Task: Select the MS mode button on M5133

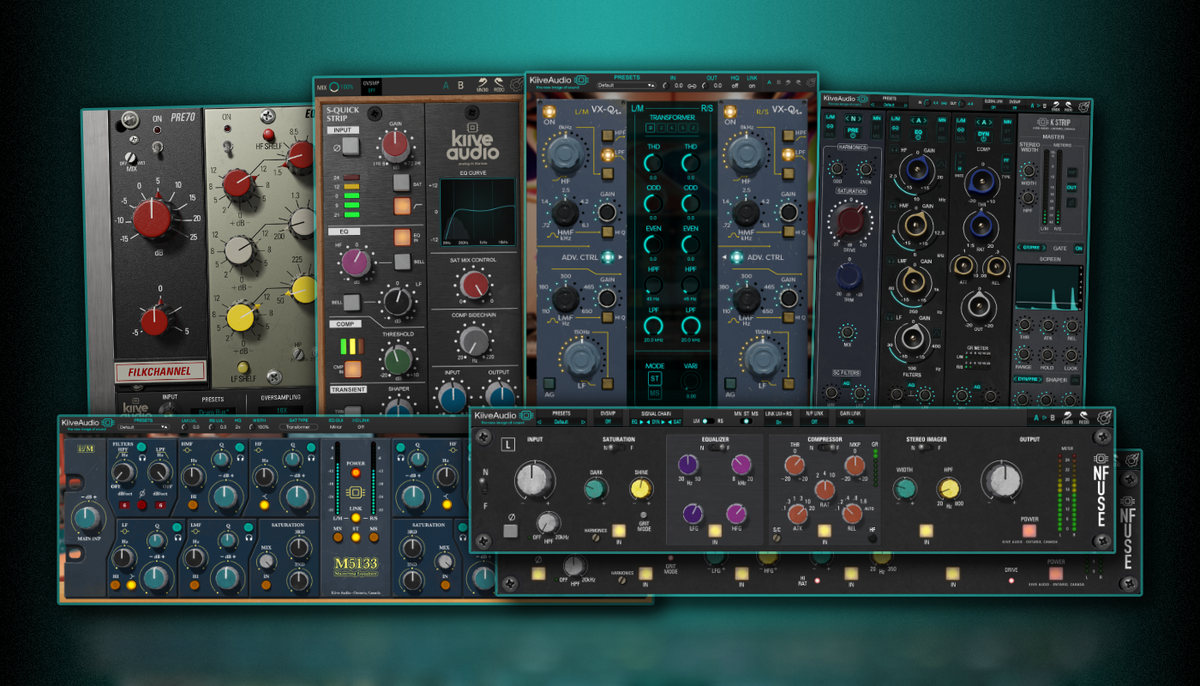Action: pyautogui.click(x=374, y=536)
